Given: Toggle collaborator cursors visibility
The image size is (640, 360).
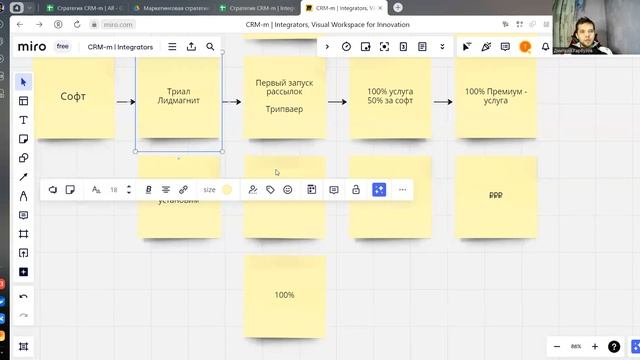Looking at the screenshot, I should point(467,47).
